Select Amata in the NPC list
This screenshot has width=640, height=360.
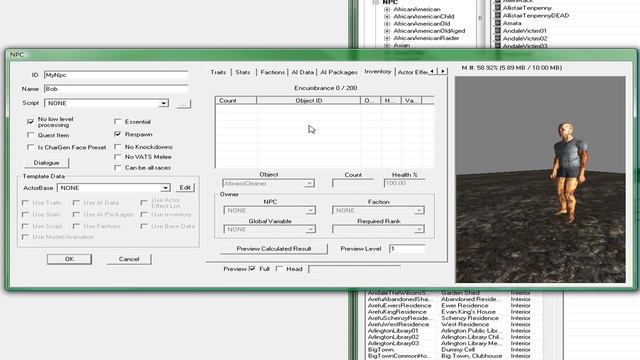[x=512, y=23]
